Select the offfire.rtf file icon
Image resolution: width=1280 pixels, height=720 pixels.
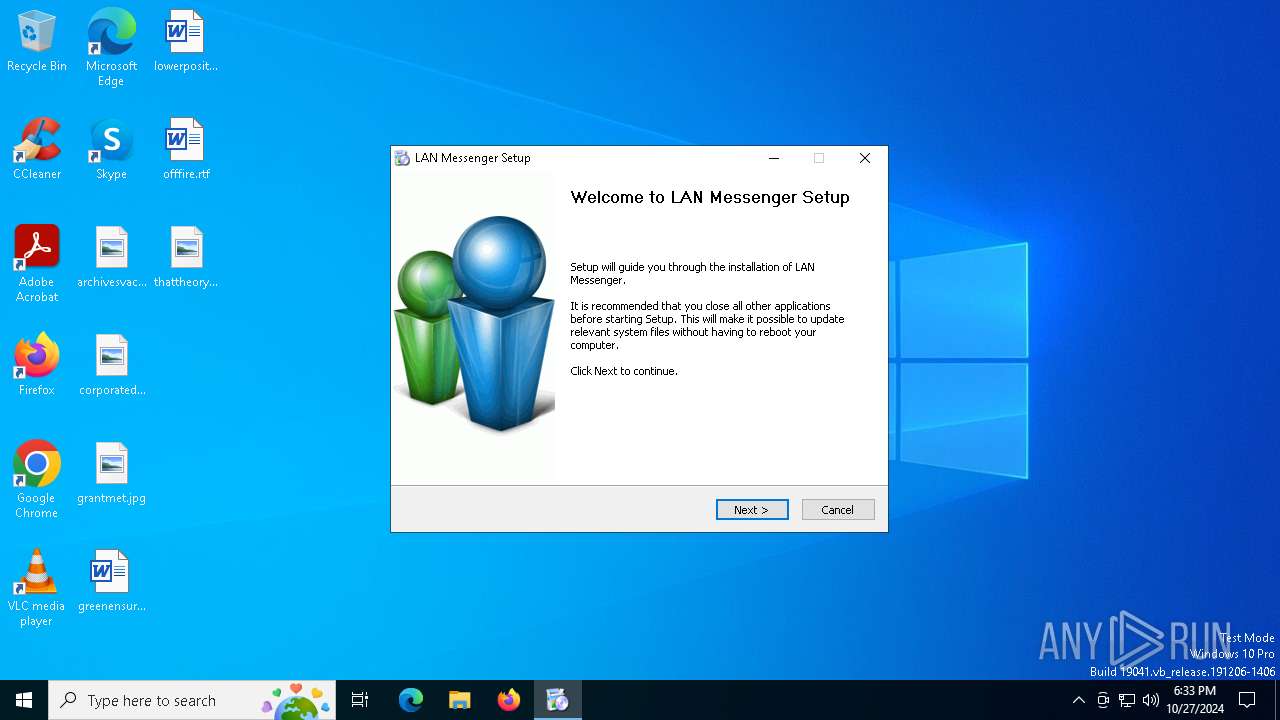(x=186, y=150)
